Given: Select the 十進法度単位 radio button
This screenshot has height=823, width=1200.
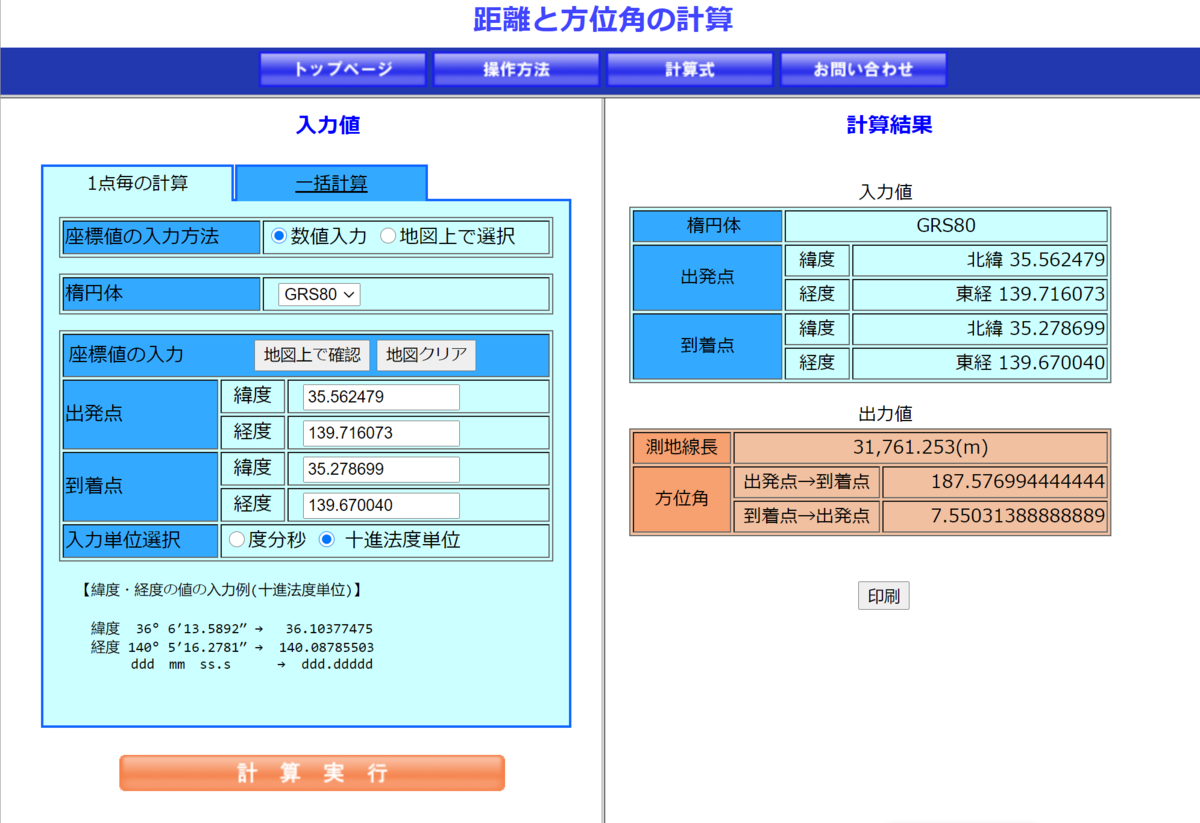Looking at the screenshot, I should point(327,540).
